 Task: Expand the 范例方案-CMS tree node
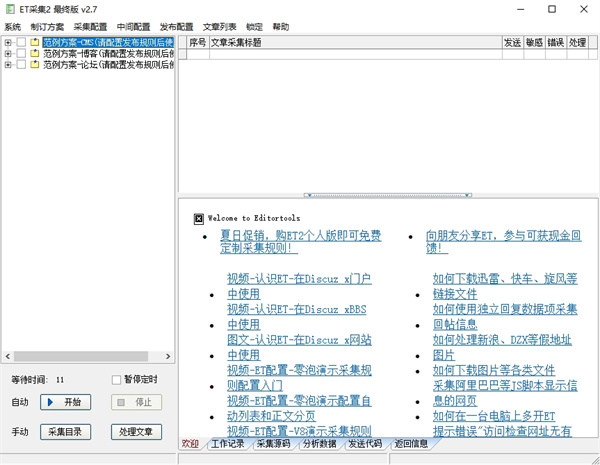(8, 43)
